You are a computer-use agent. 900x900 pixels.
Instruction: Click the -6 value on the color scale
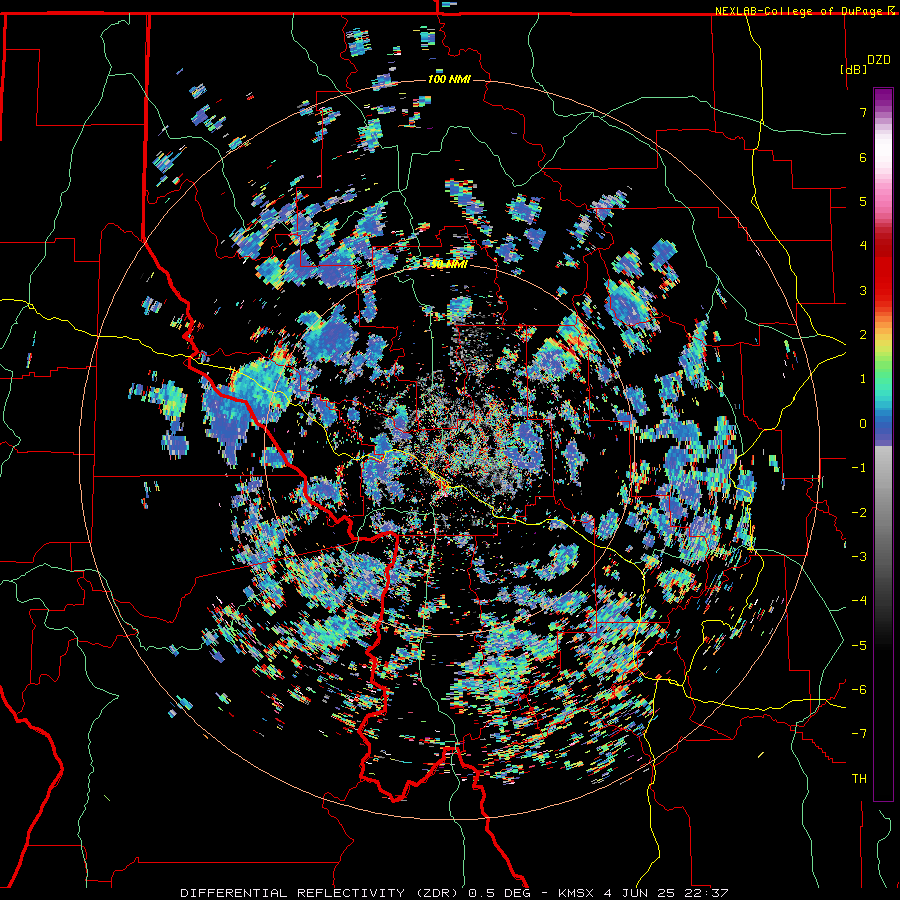pos(859,690)
